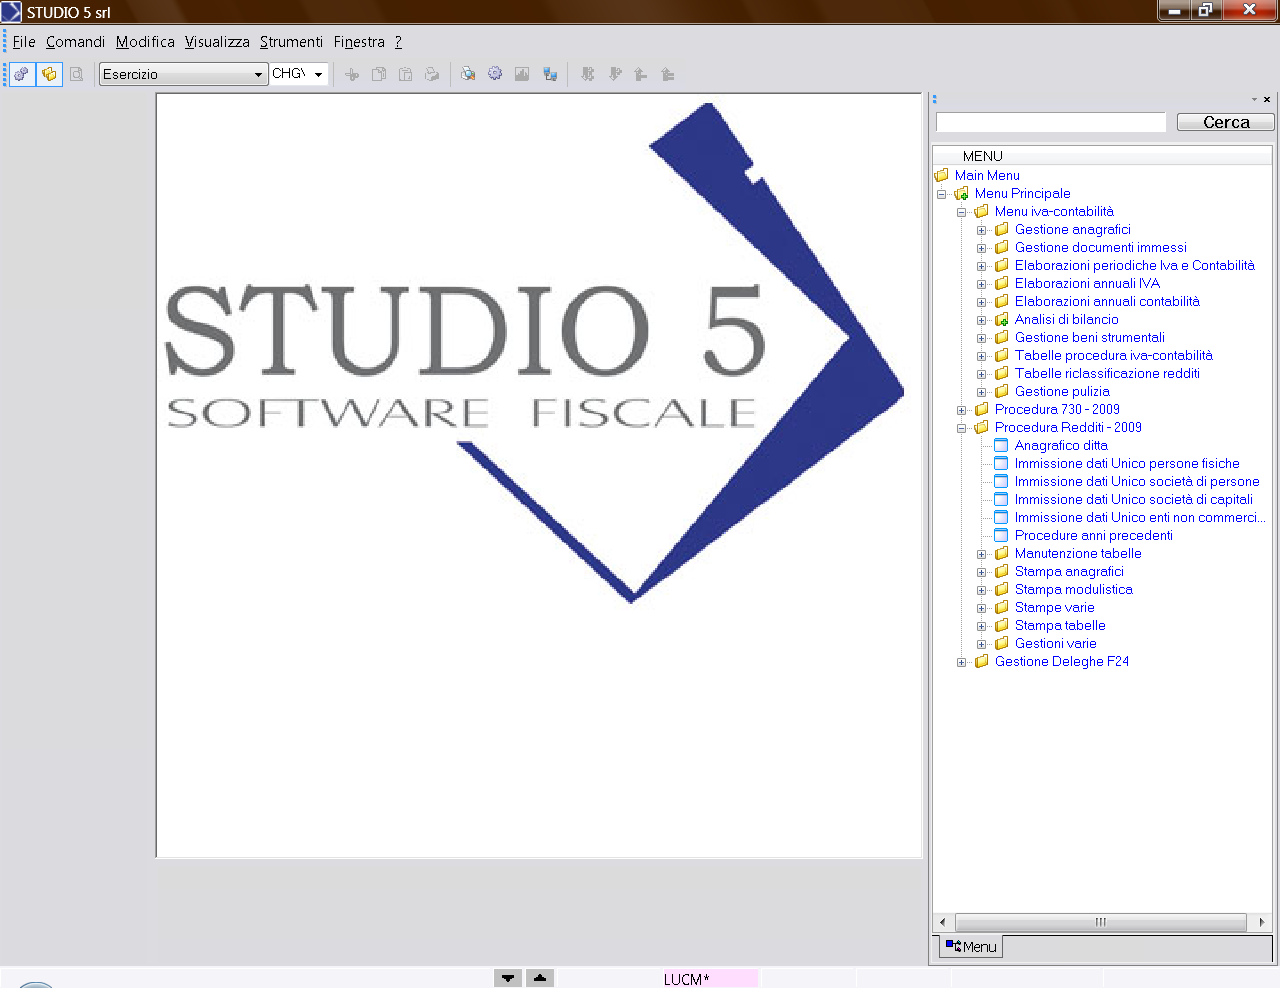Click the Main Menu folder icon
The width and height of the screenshot is (1280, 988).
point(941,175)
